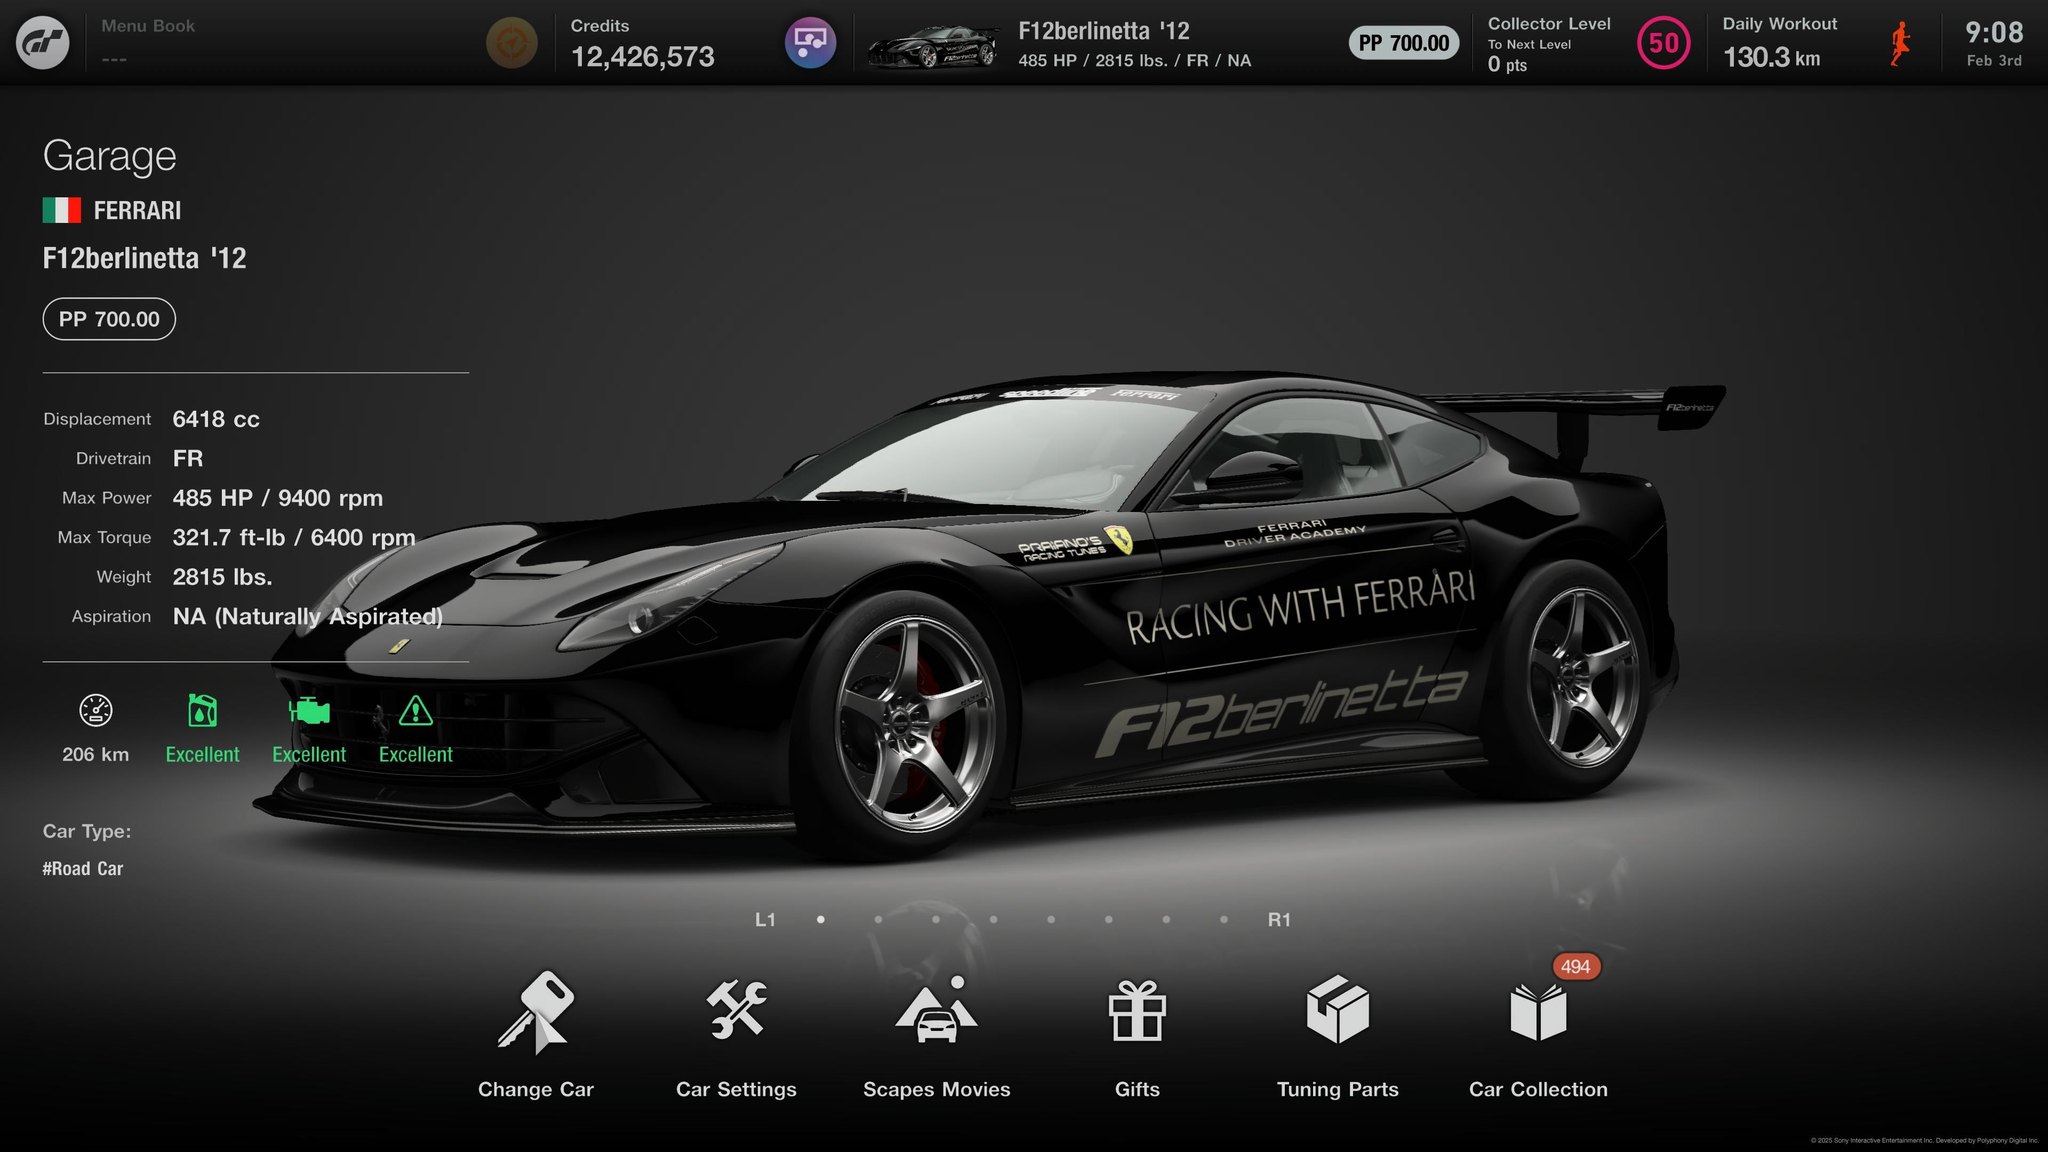Image resolution: width=2048 pixels, height=1152 pixels.
Task: Click the 206 km mileage text
Action: click(x=96, y=755)
